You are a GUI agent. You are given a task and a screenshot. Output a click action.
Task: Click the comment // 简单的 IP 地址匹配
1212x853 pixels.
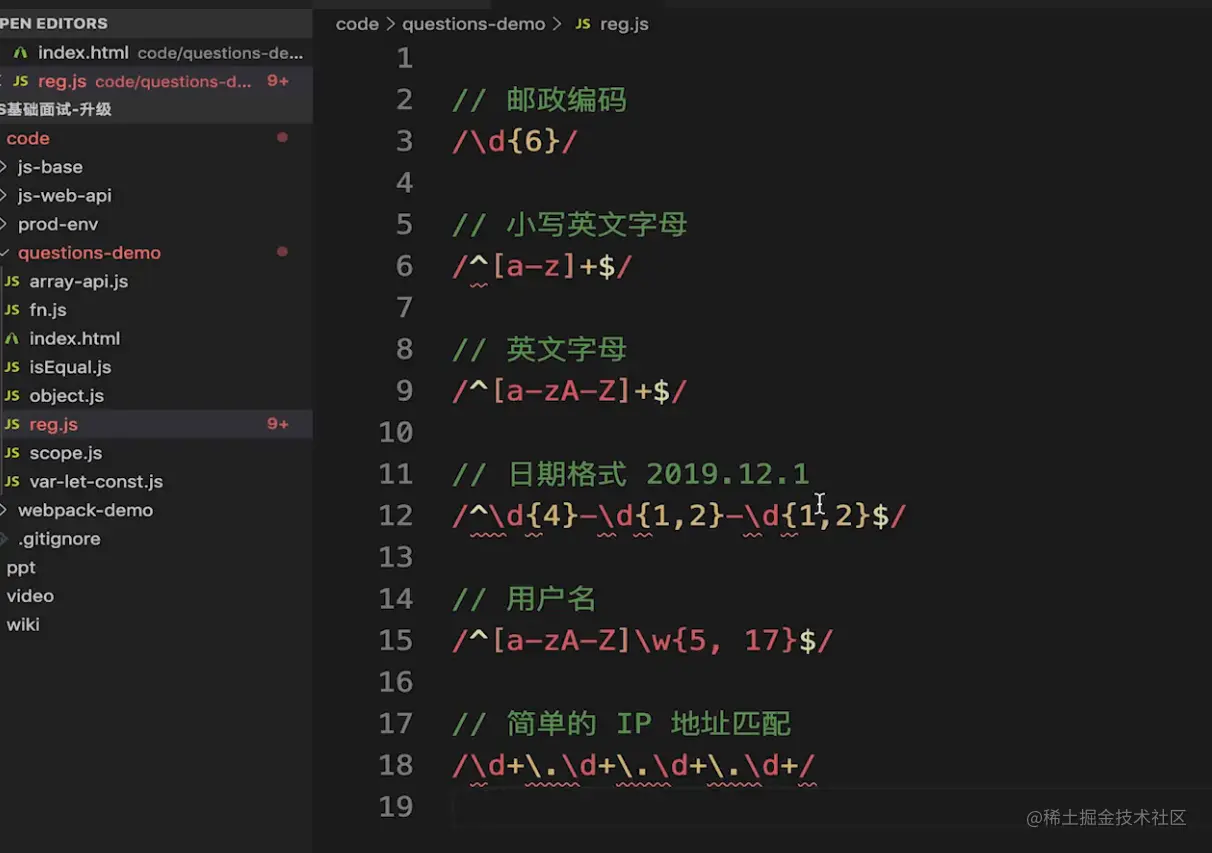621,722
